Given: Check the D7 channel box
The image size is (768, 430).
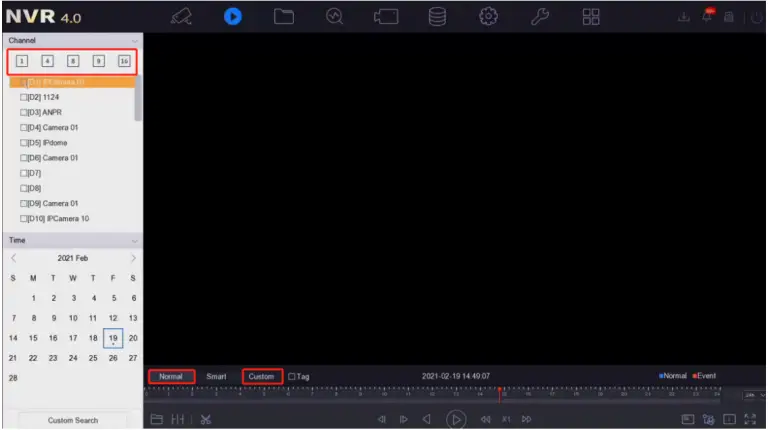Looking at the screenshot, I should [x=24, y=173].
